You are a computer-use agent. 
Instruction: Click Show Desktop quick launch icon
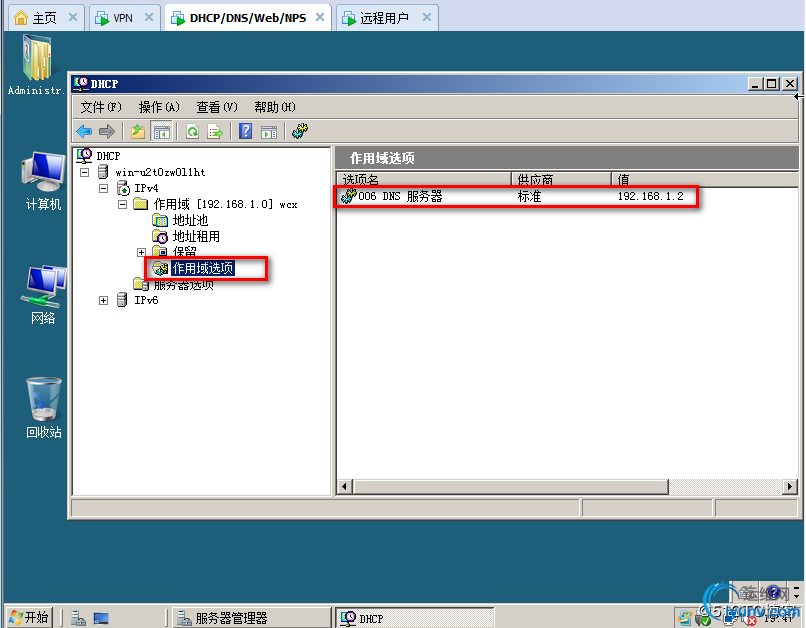101,618
